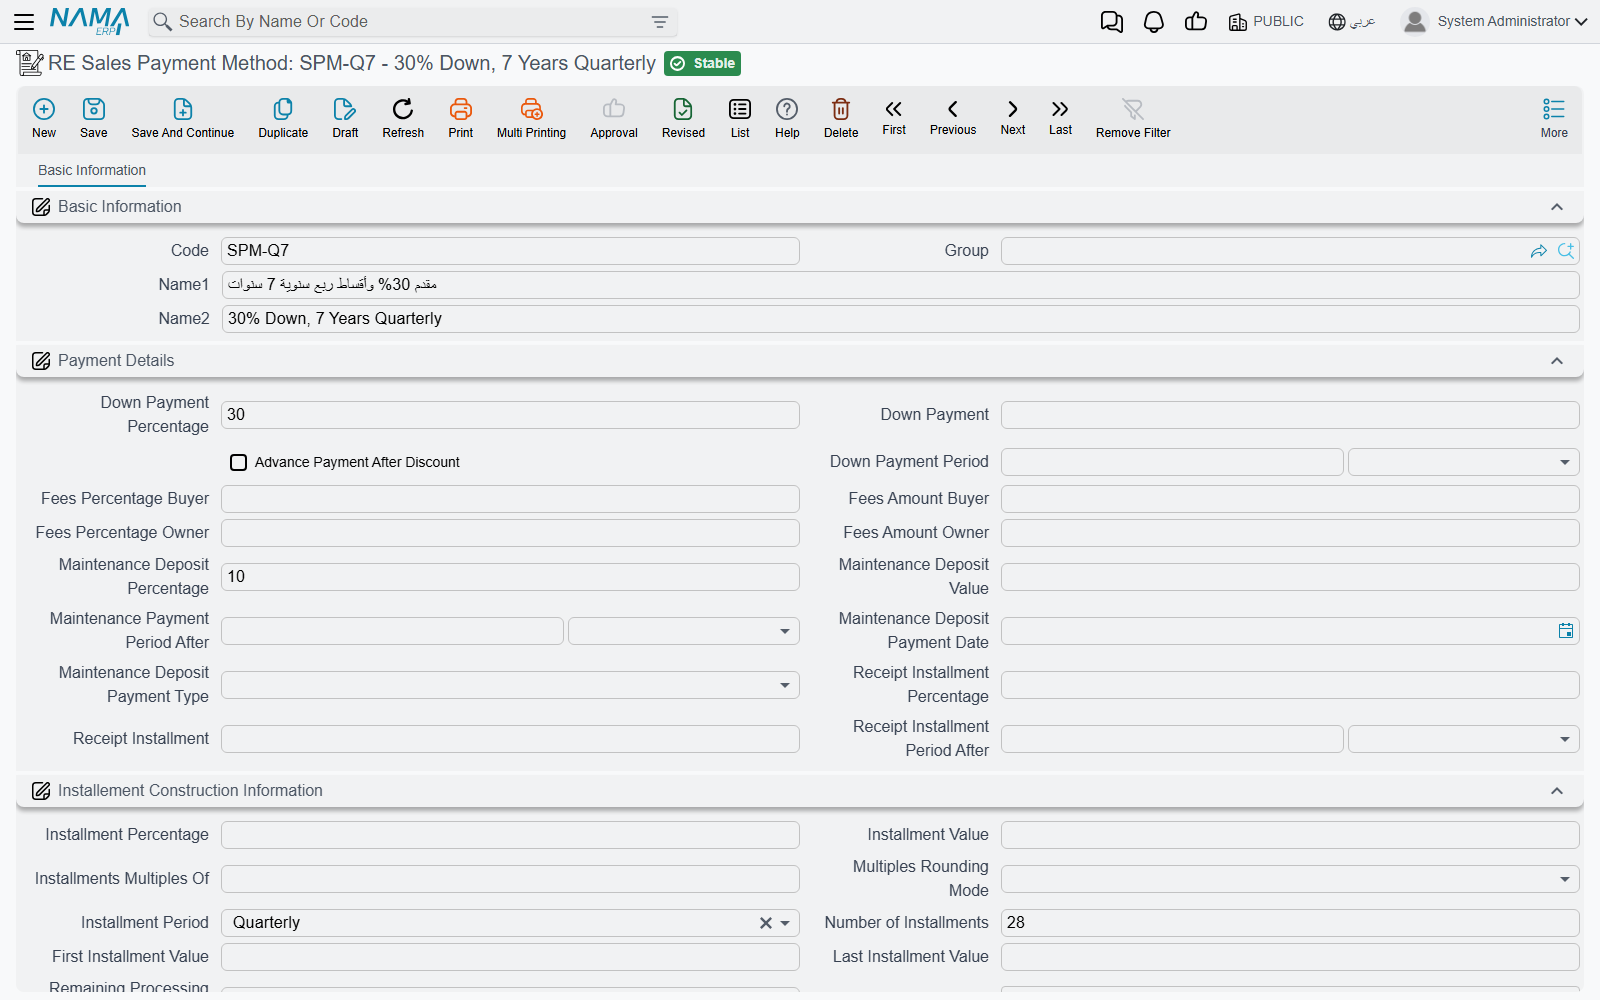This screenshot has width=1600, height=1000.
Task: Open the chat messages icon
Action: [x=1111, y=21]
